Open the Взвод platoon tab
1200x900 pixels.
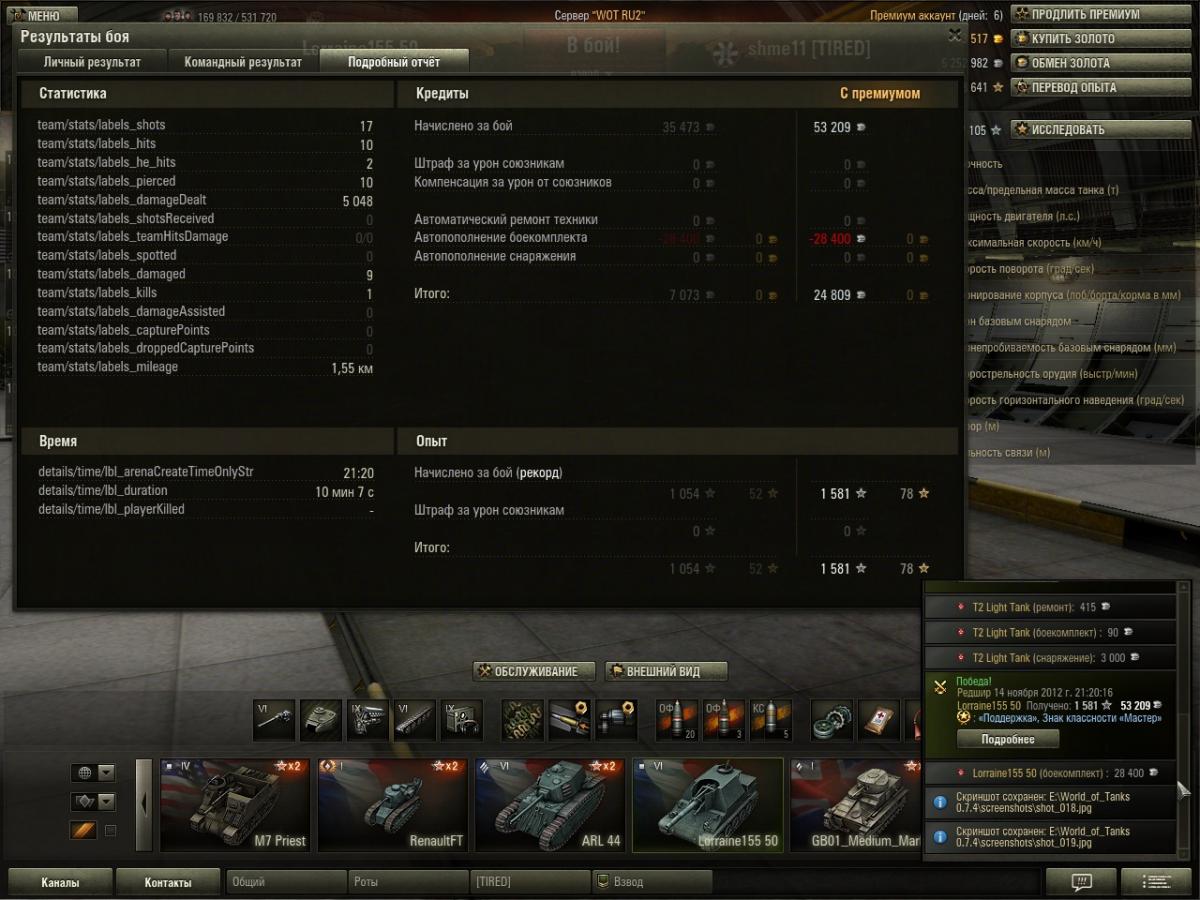tap(651, 882)
